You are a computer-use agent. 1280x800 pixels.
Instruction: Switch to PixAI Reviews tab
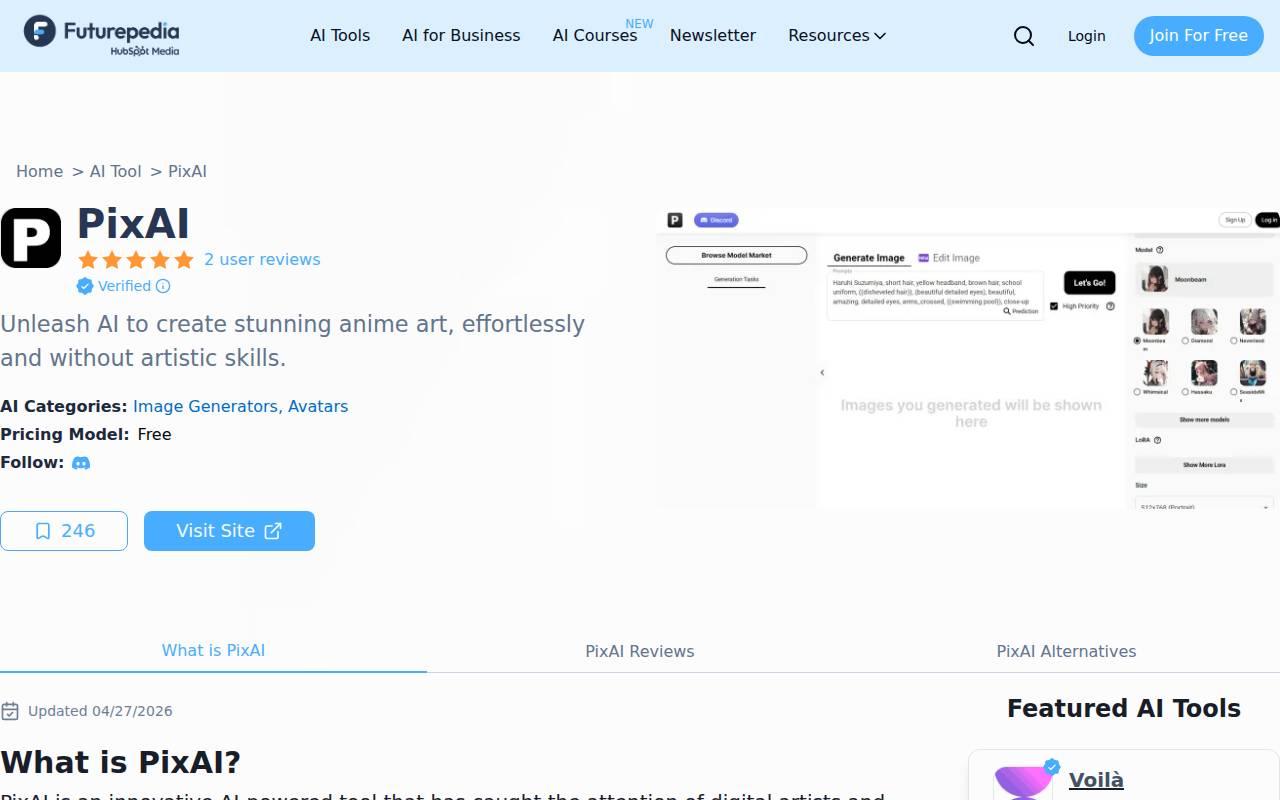click(x=640, y=651)
